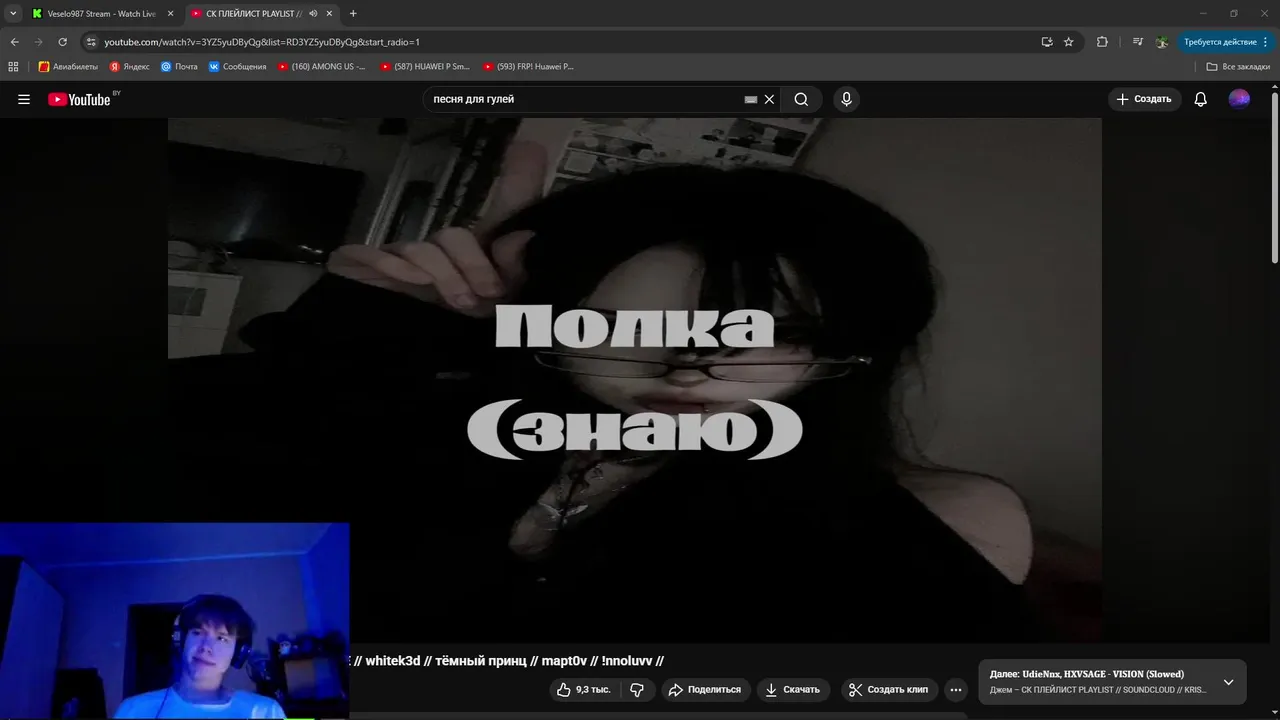Click Создать клип button
Viewport: 1280px width, 720px height.
point(889,690)
